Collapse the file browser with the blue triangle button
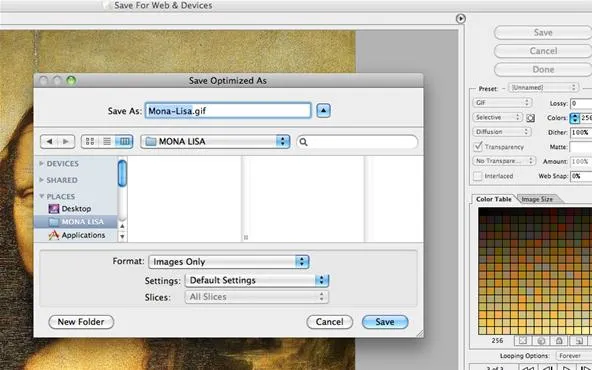The image size is (592, 370). pyautogui.click(x=324, y=111)
